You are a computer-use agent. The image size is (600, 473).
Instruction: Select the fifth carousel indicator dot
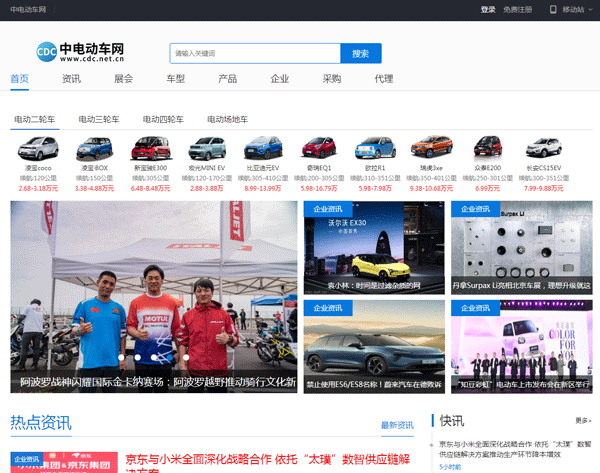click(x=186, y=357)
